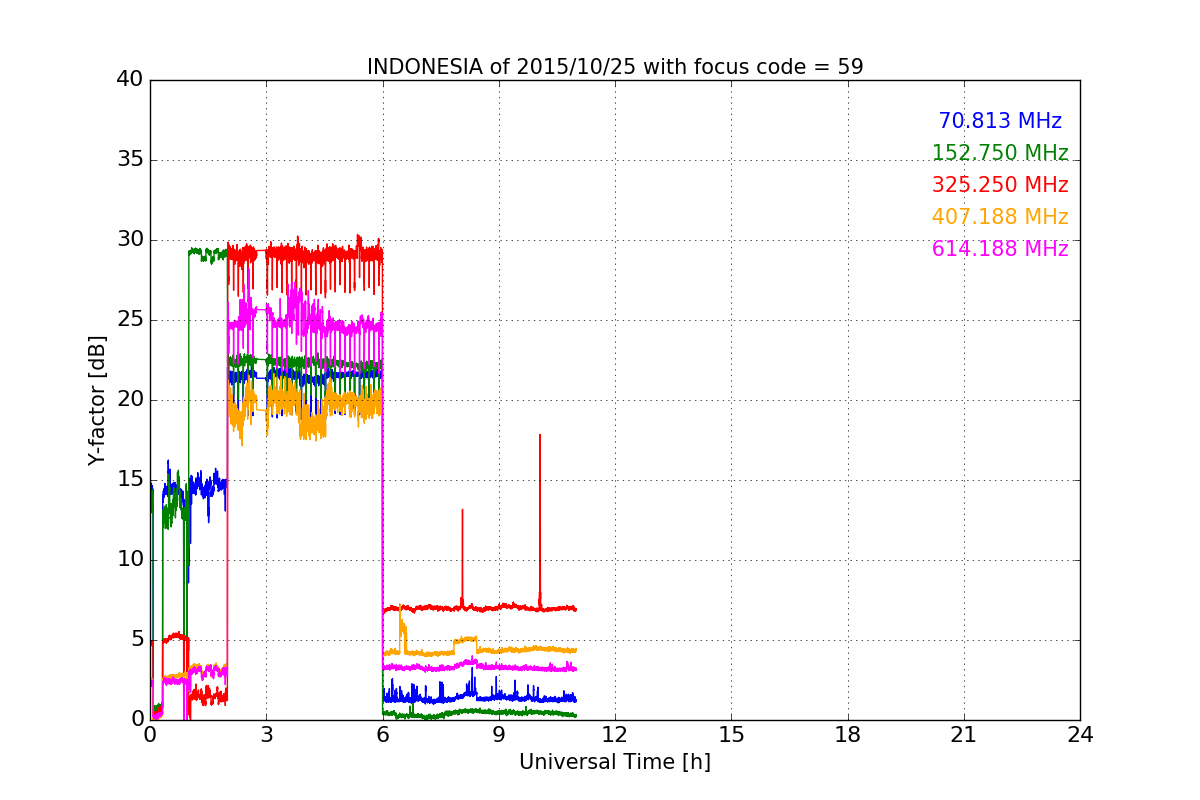Select the 70.813 MHz legend entry
The height and width of the screenshot is (800, 1200).
click(1000, 121)
